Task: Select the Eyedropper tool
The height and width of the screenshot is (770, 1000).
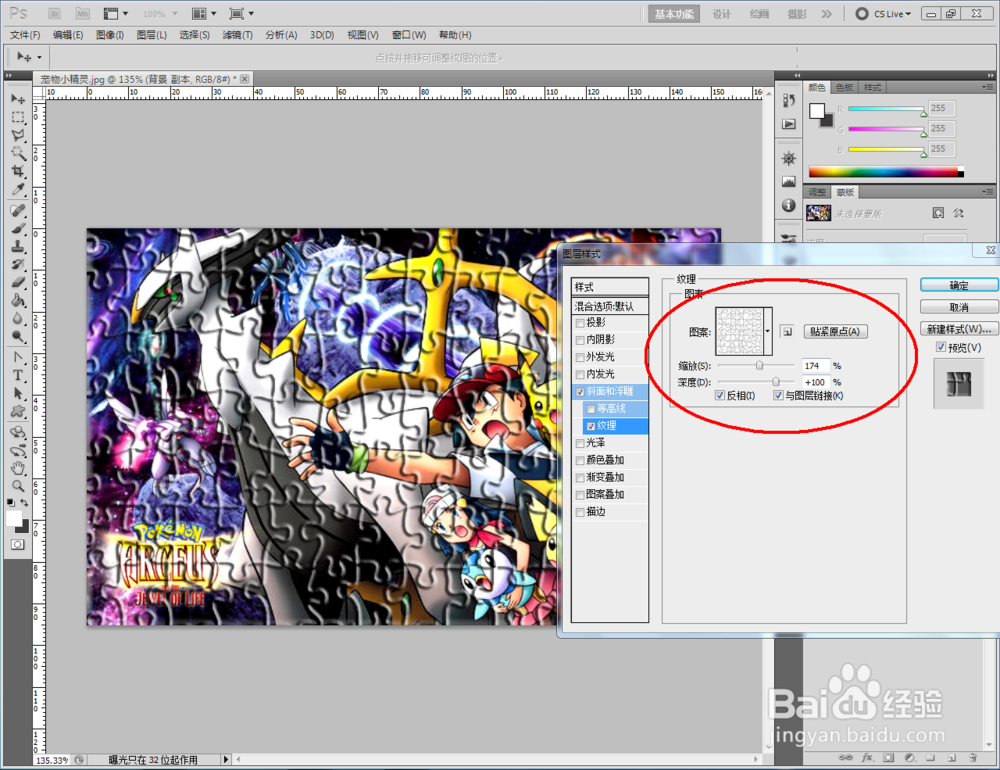Action: click(18, 189)
